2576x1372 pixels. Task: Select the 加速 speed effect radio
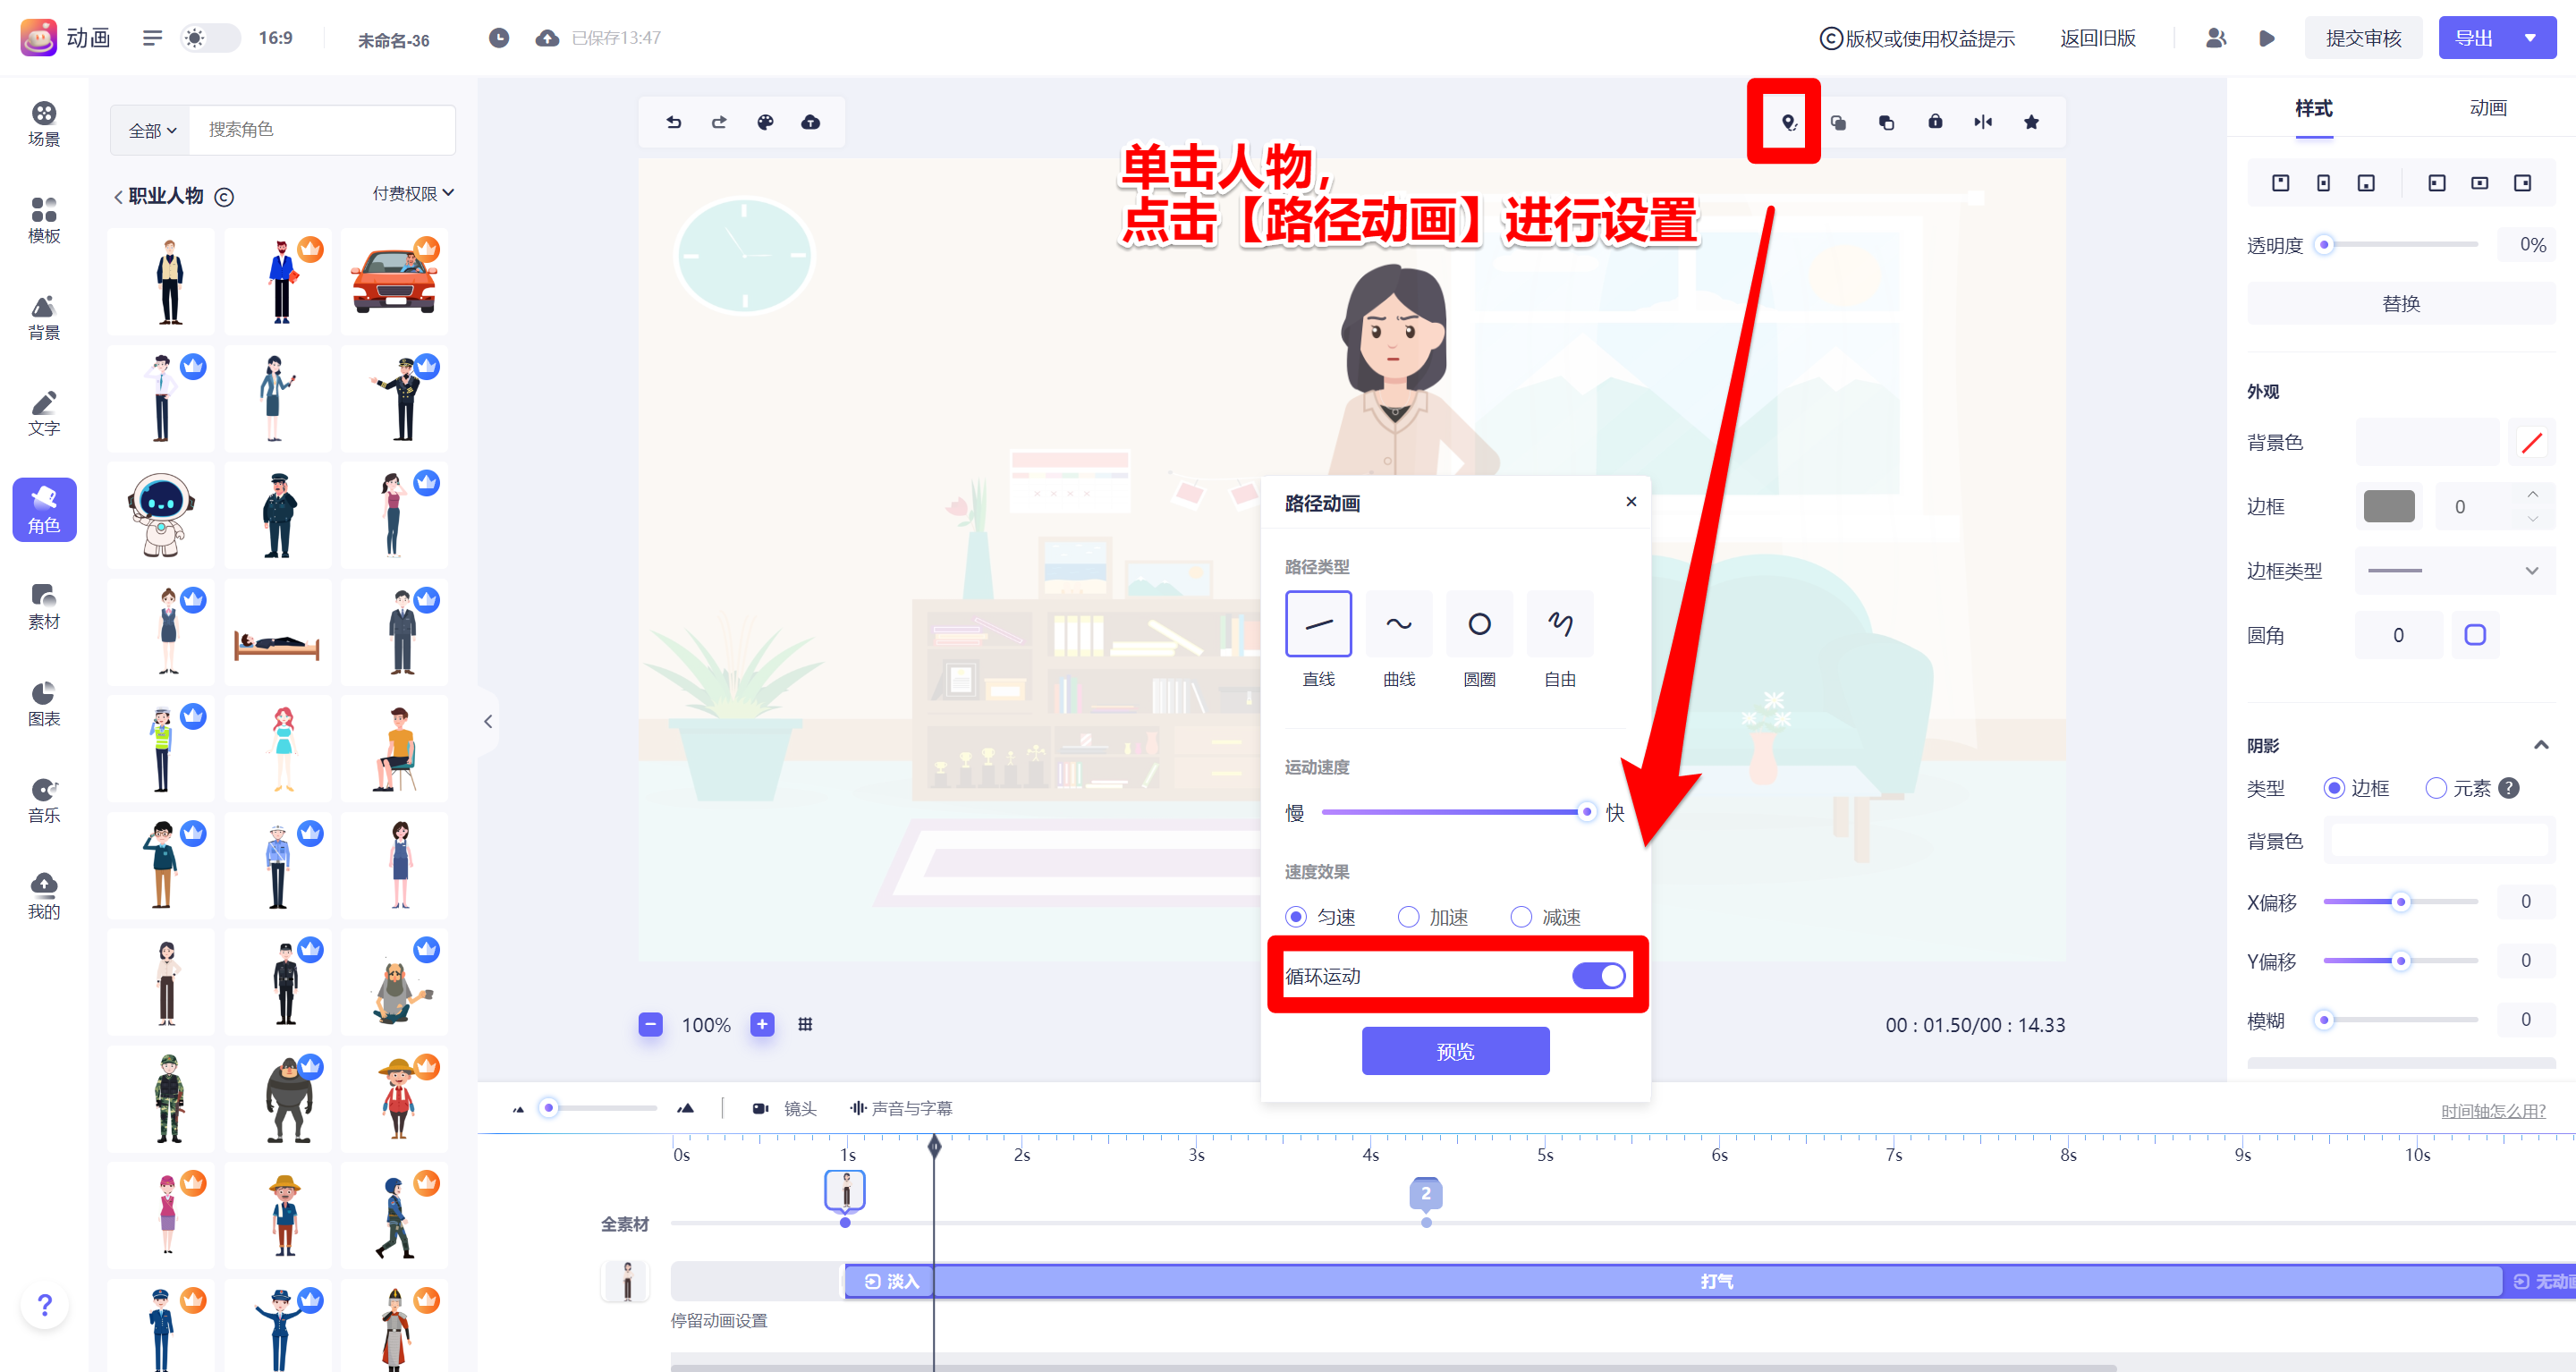(1408, 916)
